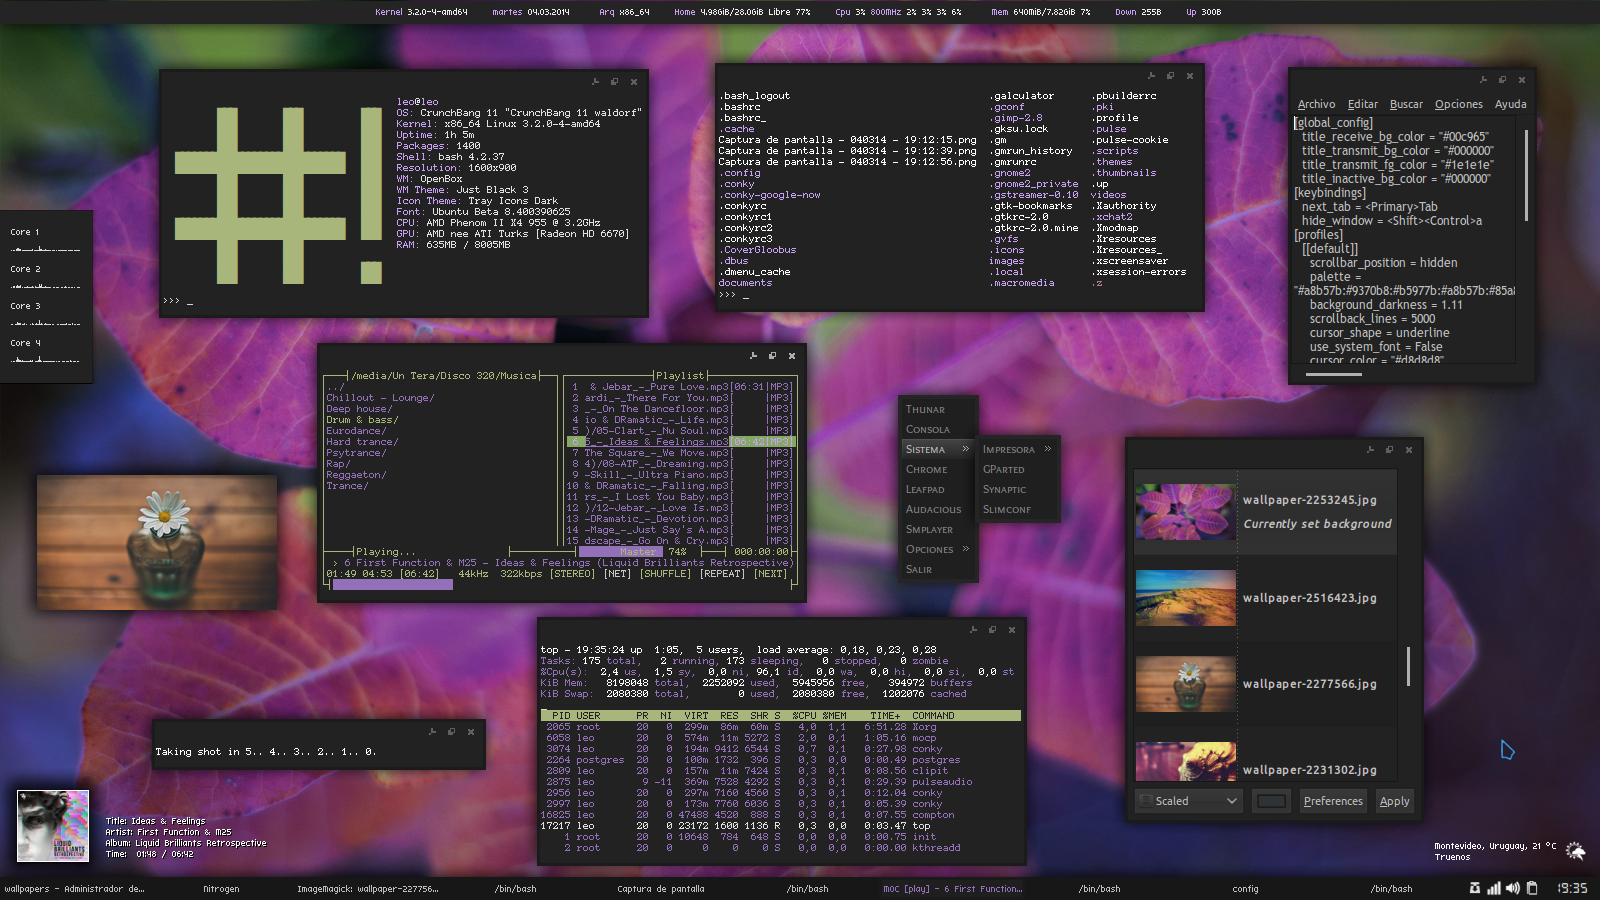The image size is (1600, 900).
Task: Switch to ImageMagick: wallpaper taskbar entry
Action: 367,888
